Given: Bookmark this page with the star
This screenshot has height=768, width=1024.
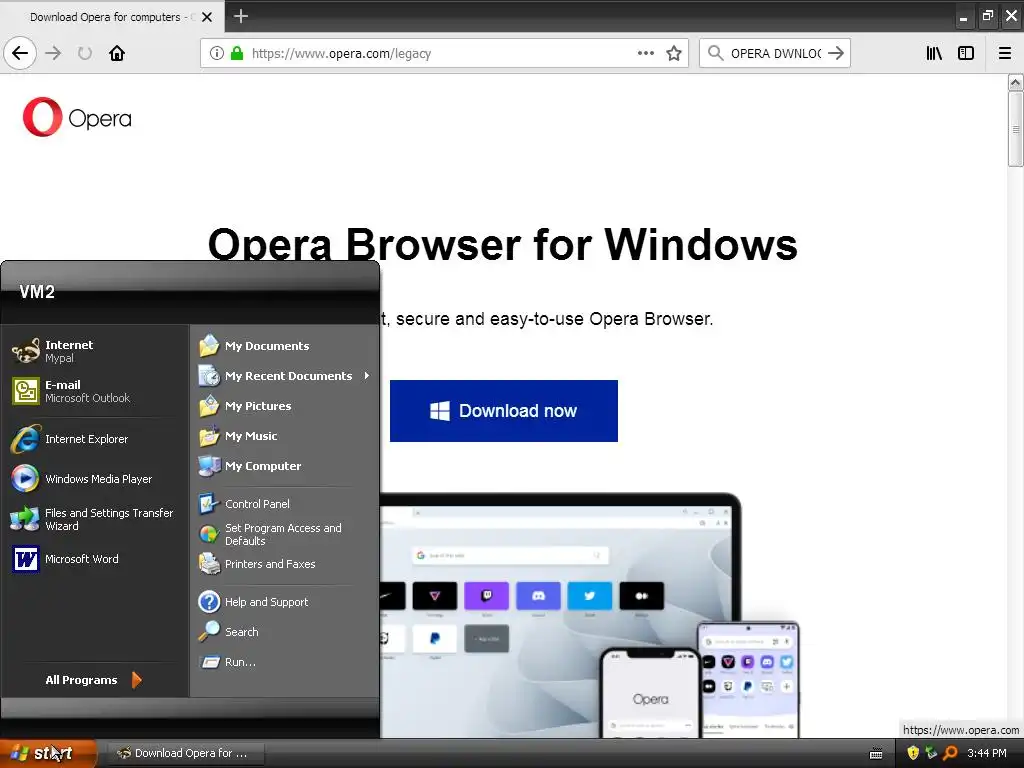Looking at the screenshot, I should [674, 53].
